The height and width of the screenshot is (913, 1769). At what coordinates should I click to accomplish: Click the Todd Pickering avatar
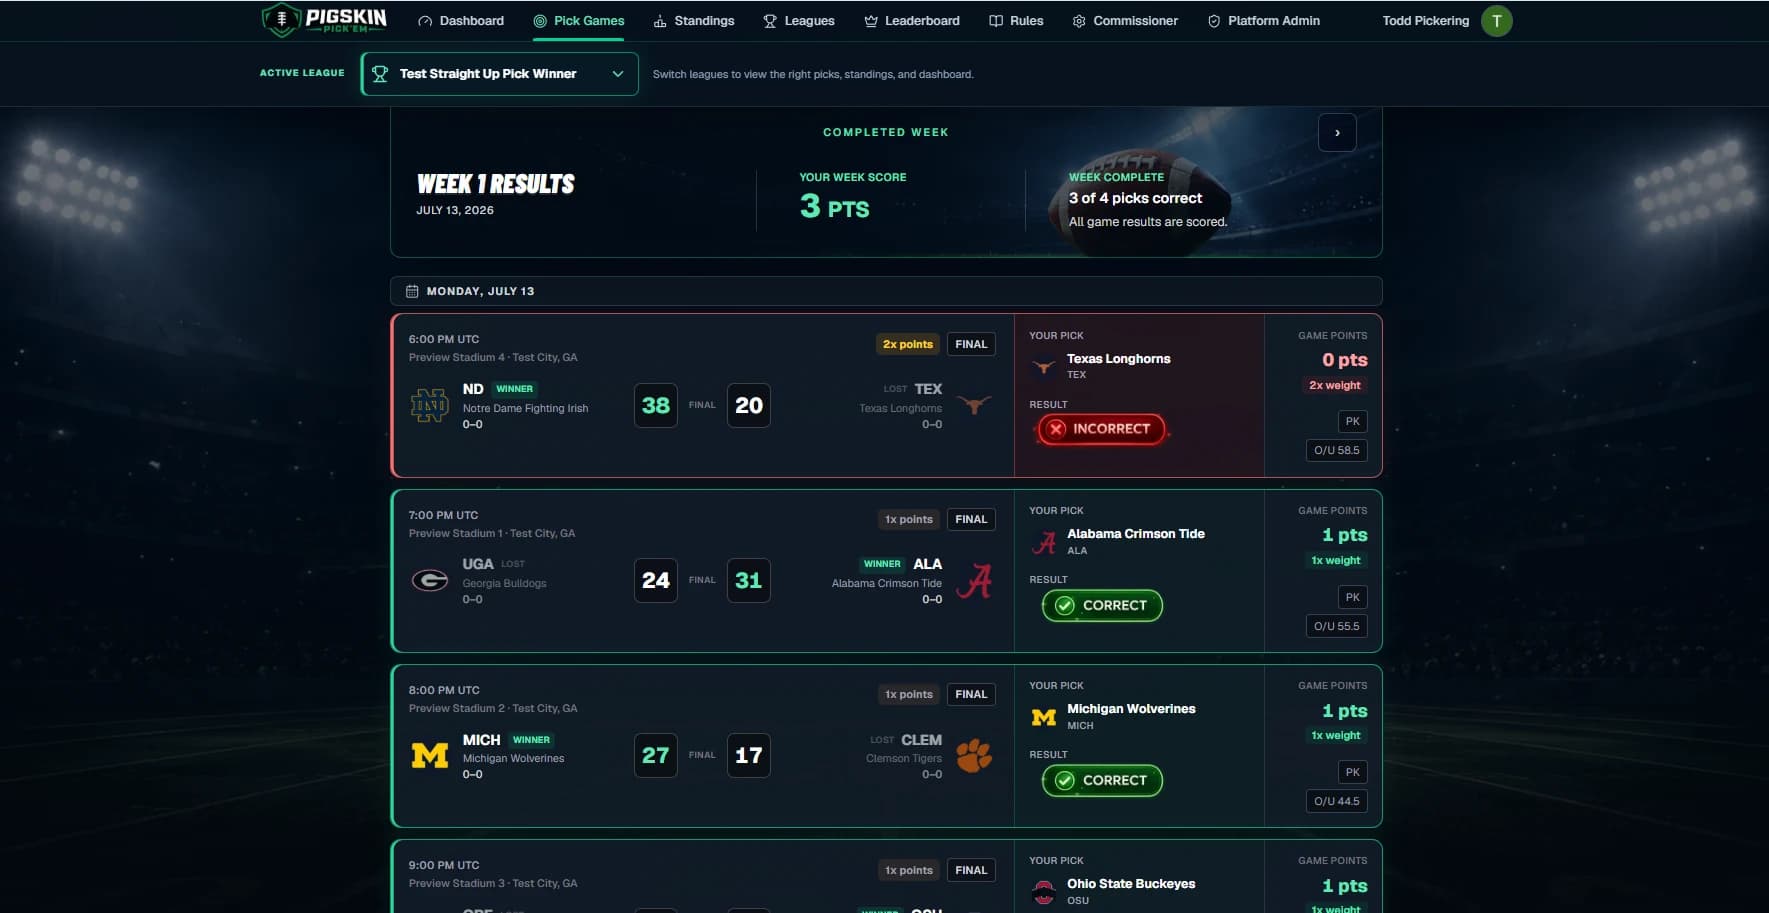pos(1497,21)
